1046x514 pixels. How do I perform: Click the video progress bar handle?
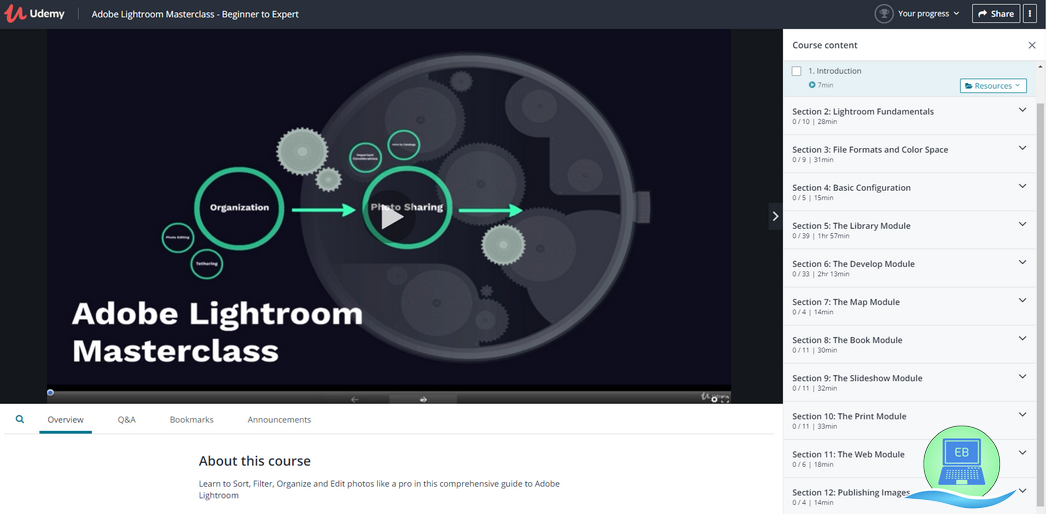(50, 393)
